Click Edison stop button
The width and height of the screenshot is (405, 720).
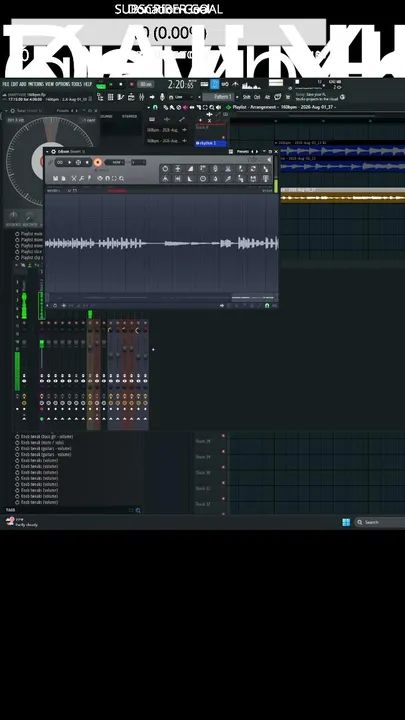pyautogui.click(x=87, y=162)
